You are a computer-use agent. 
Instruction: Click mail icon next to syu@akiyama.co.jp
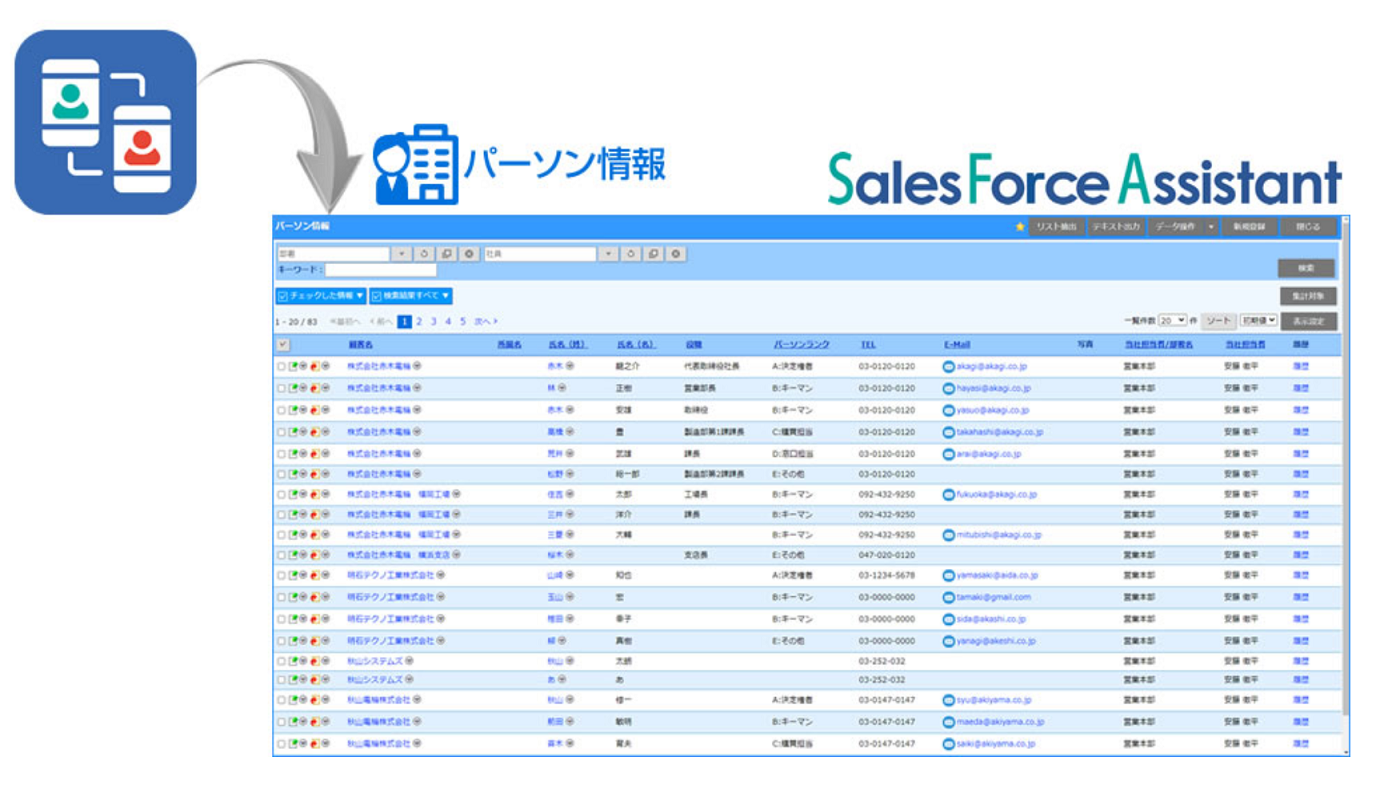(948, 700)
